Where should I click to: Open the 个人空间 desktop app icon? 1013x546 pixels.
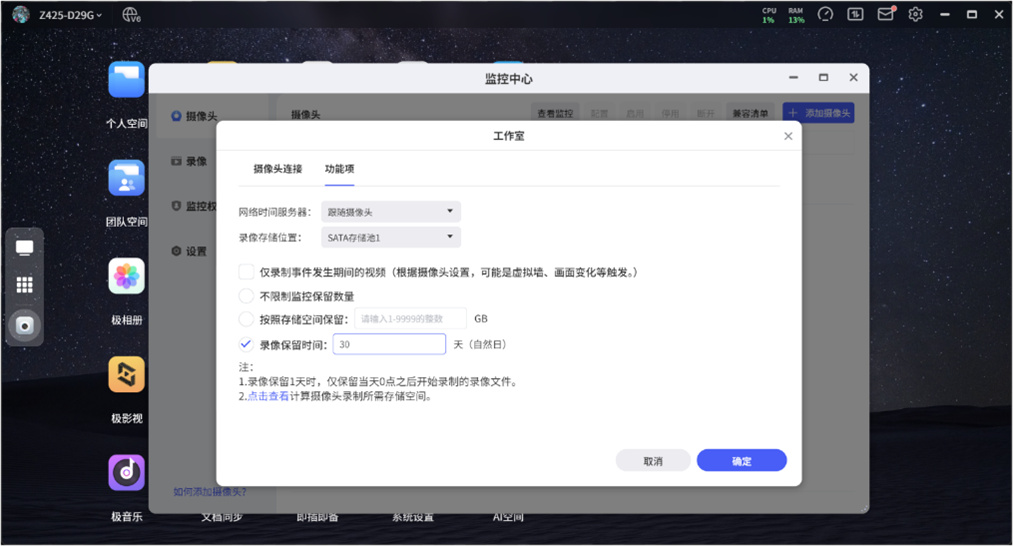pos(127,80)
